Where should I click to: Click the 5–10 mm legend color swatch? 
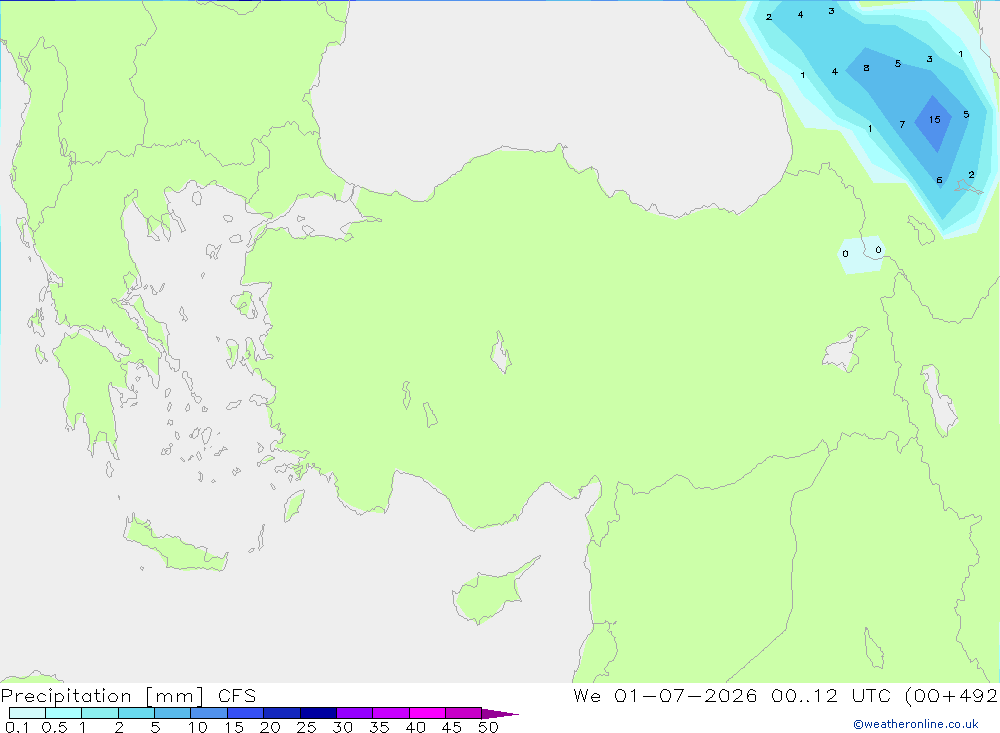click(x=173, y=713)
